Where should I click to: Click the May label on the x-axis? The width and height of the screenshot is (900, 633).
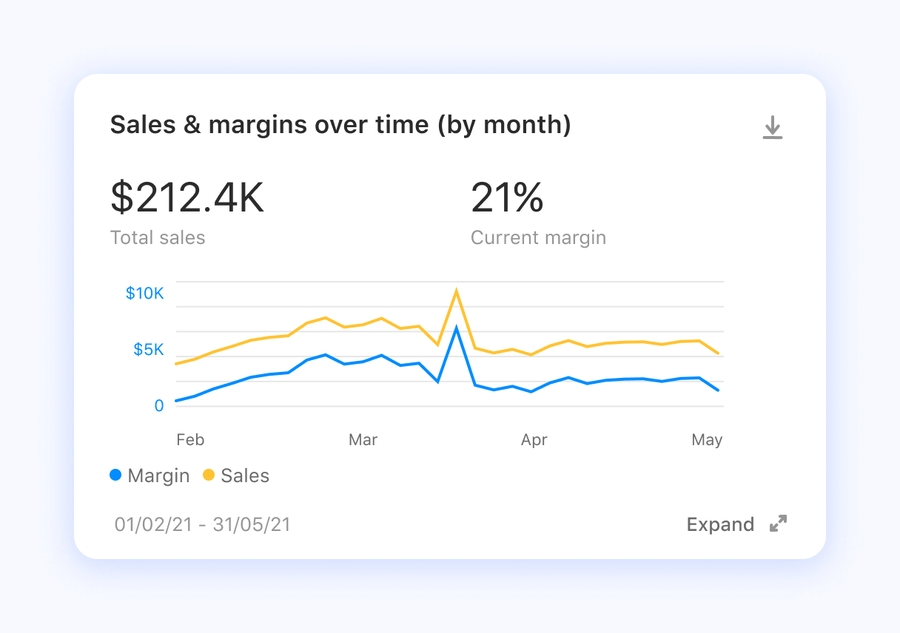pyautogui.click(x=707, y=440)
